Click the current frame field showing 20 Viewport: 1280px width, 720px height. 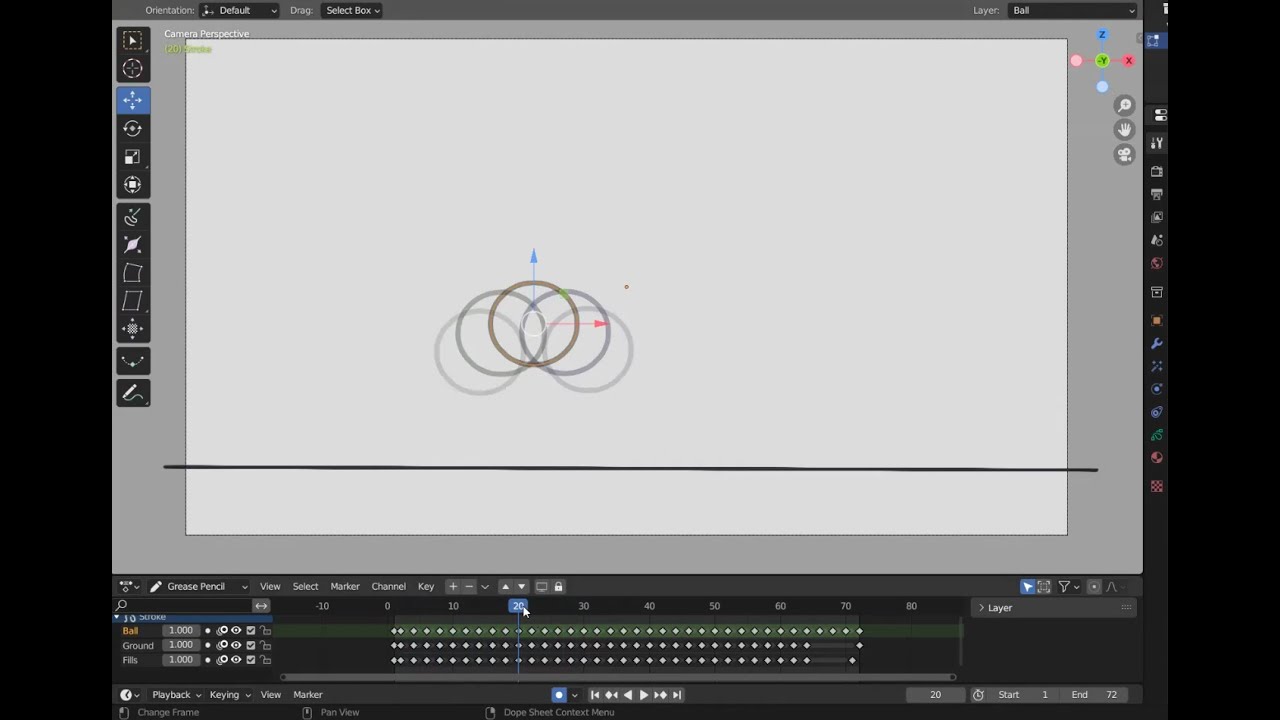(935, 695)
